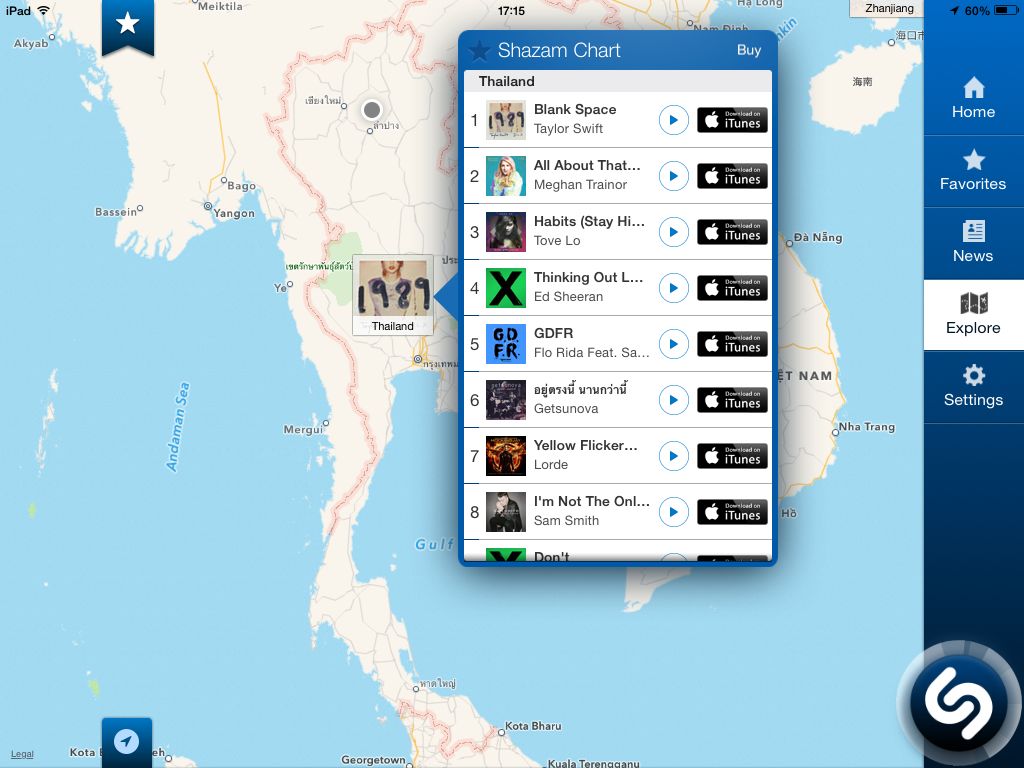Open Meghan Trainor album art thumbnail
This screenshot has height=768, width=1024.
coord(506,176)
